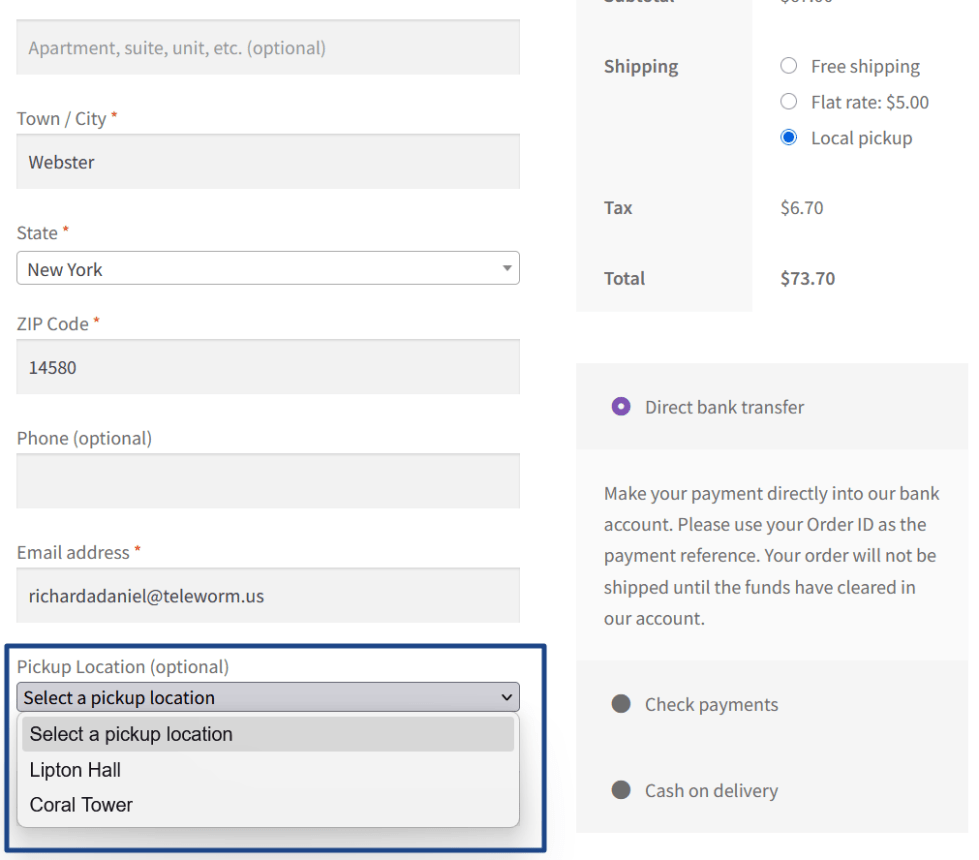Click the Town / City field with Webster
This screenshot has height=860, width=979.
point(267,162)
